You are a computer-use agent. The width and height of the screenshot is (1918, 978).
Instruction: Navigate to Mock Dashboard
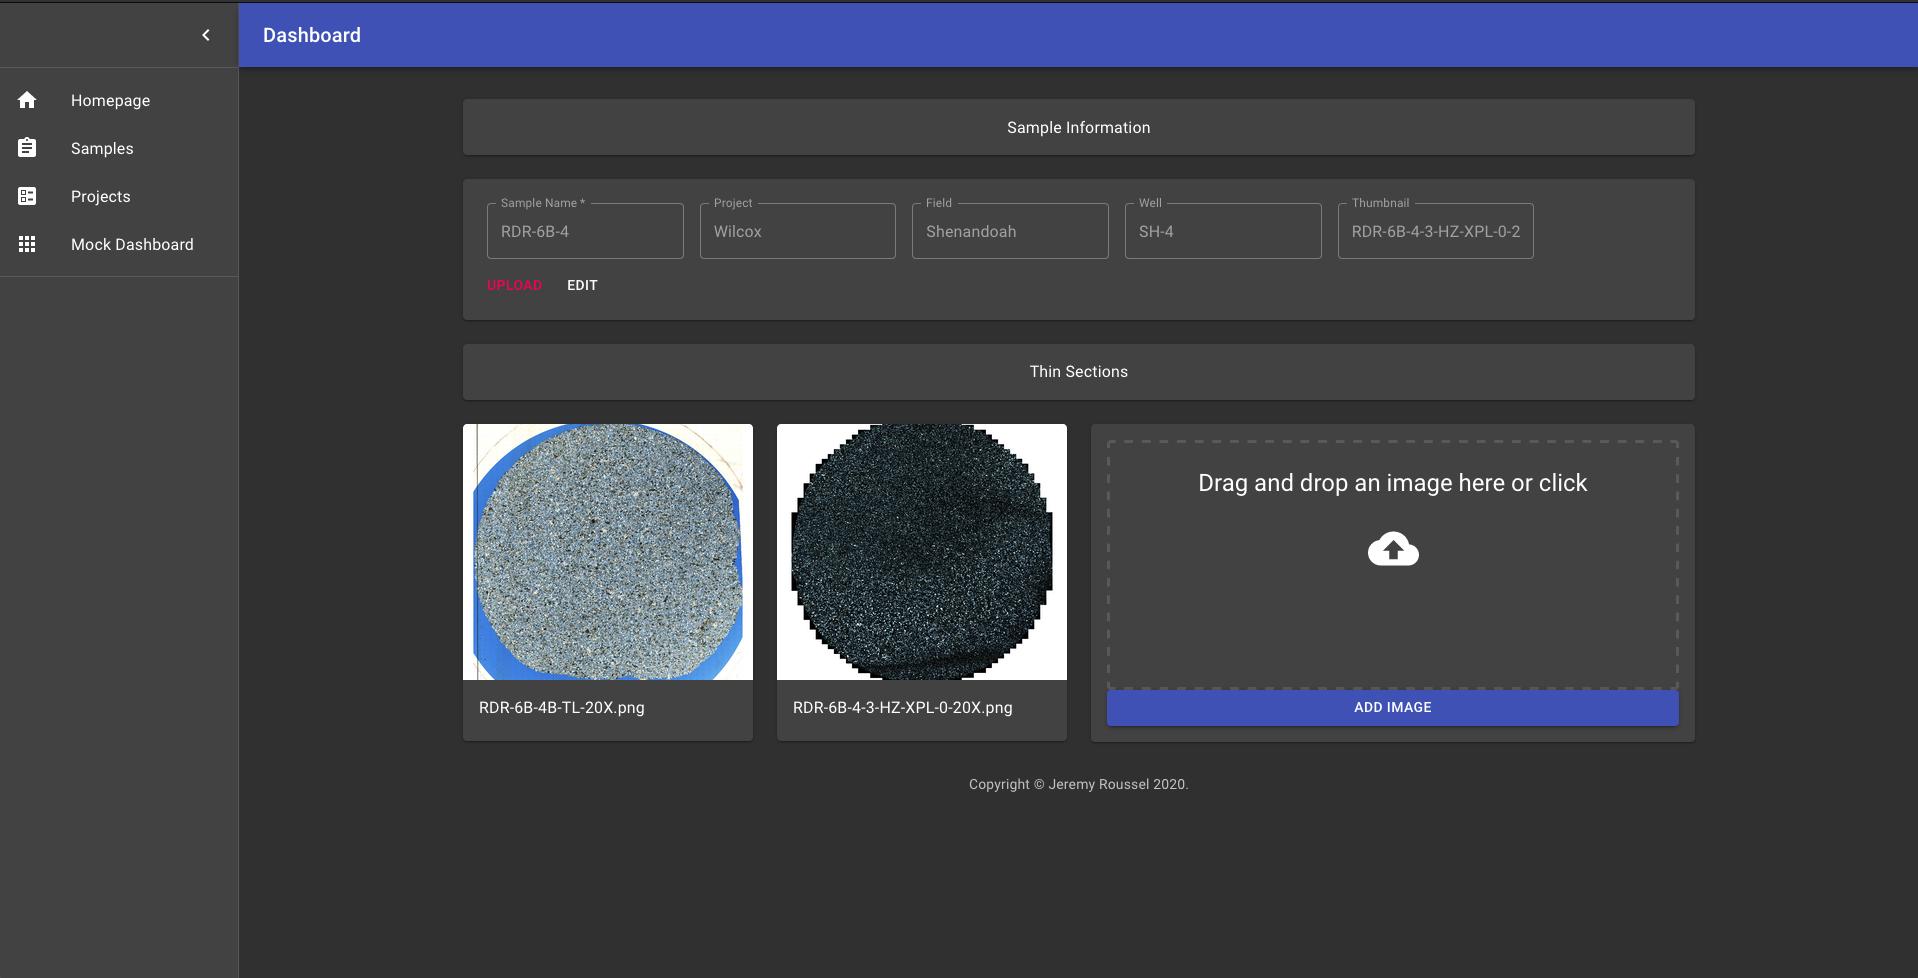119,244
